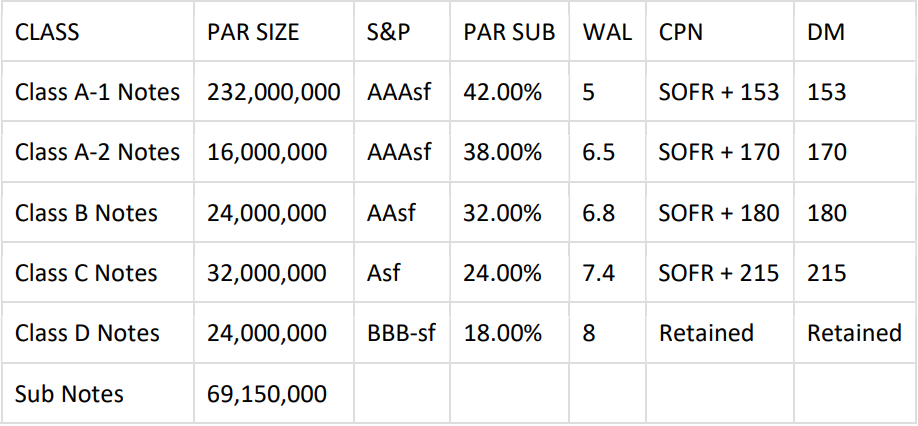
Task: Click the DM column header
Action: point(825,32)
